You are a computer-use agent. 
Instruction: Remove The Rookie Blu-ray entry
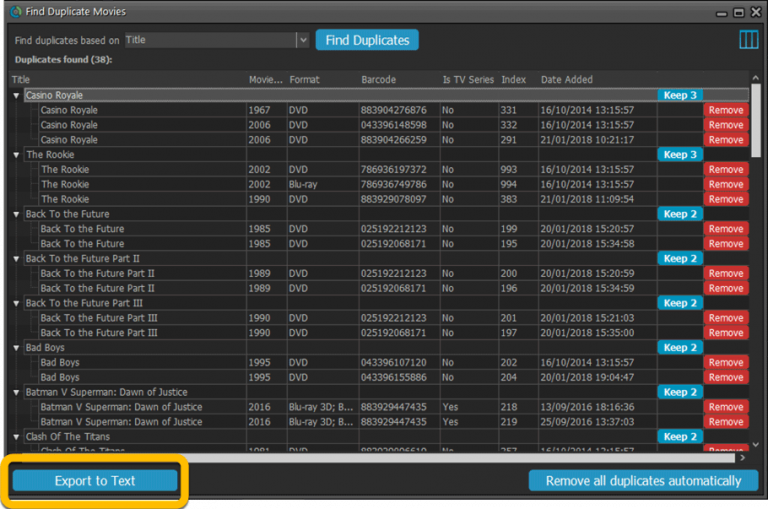(726, 184)
